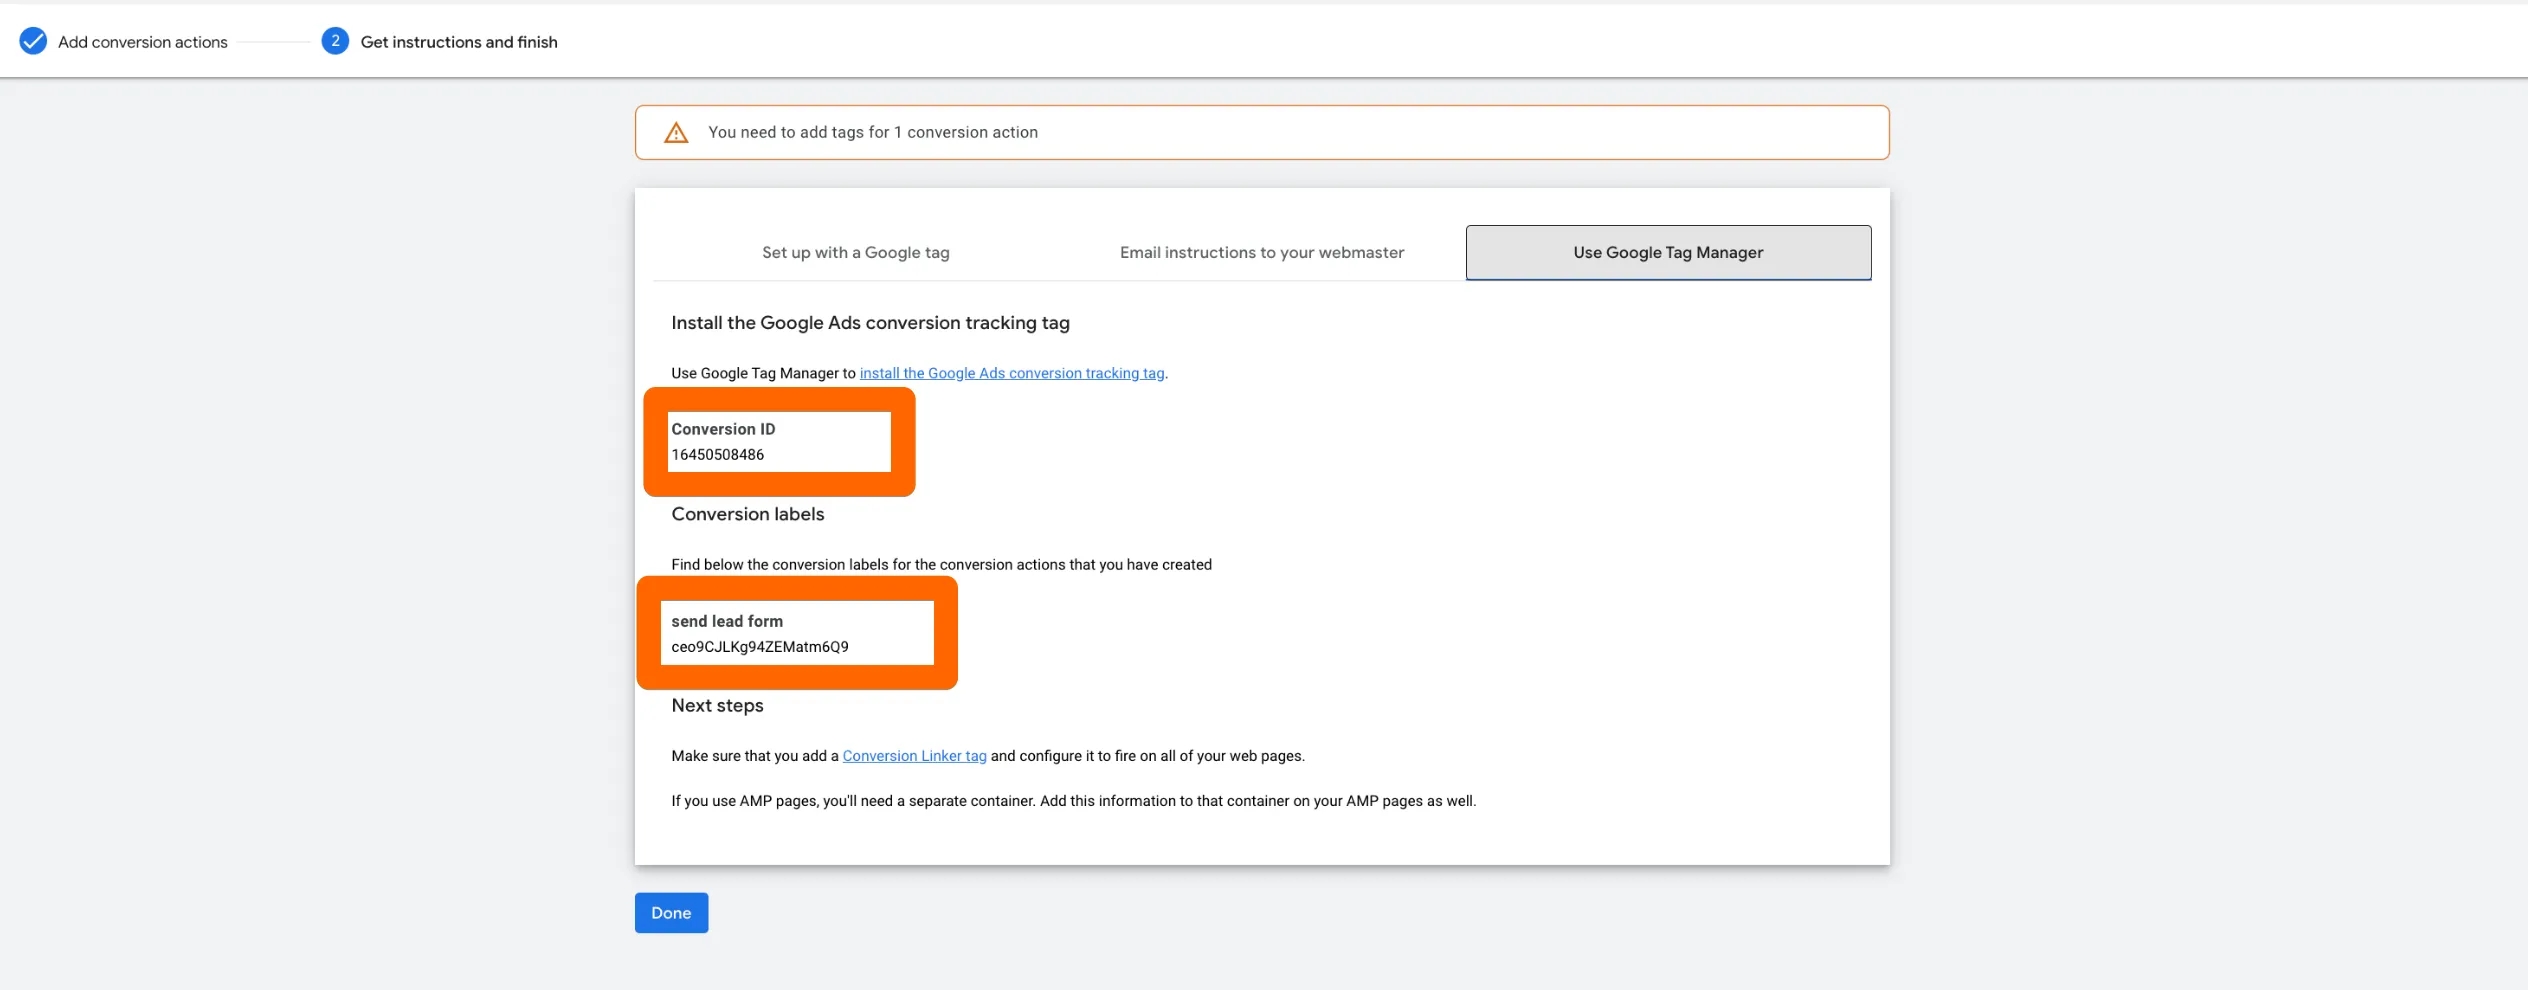Select the 'Use Google Tag Manager' tab
Viewport: 2528px width, 990px height.
(1668, 253)
